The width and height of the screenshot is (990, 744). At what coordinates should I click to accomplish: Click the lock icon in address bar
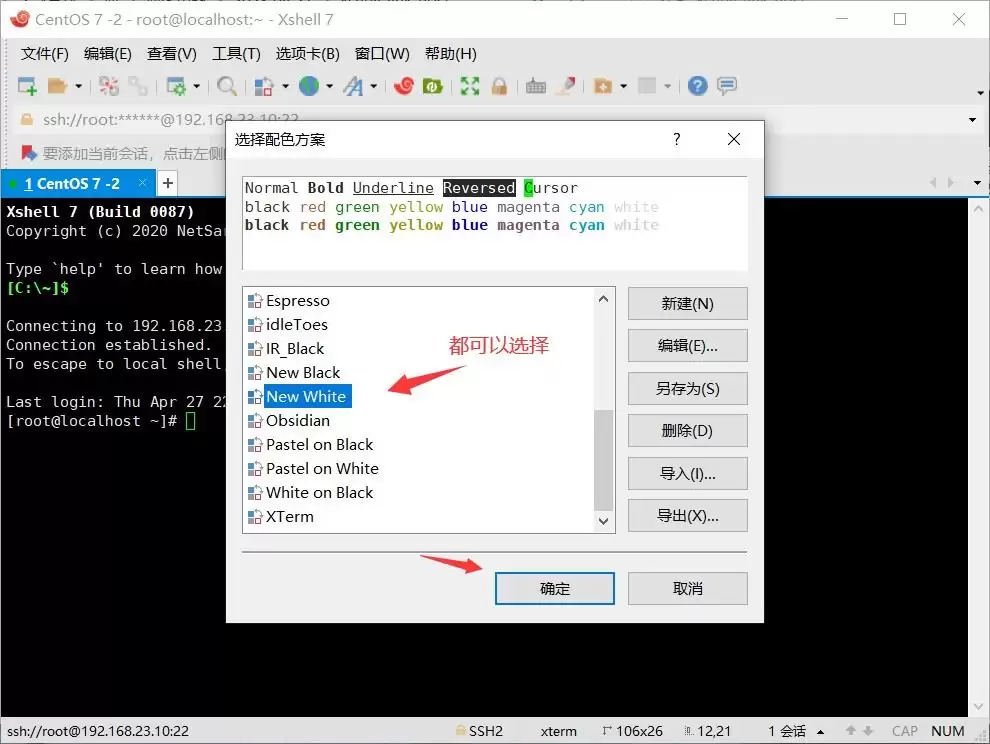27,119
